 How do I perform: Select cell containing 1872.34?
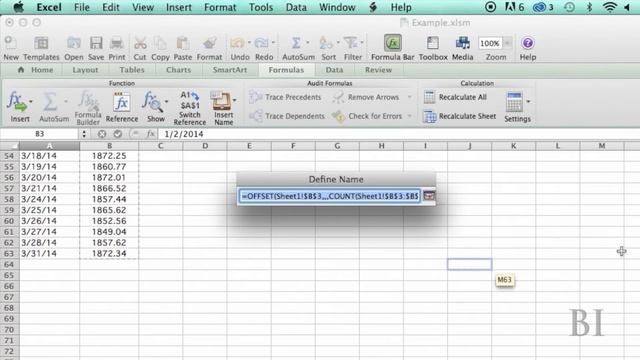pyautogui.click(x=109, y=253)
